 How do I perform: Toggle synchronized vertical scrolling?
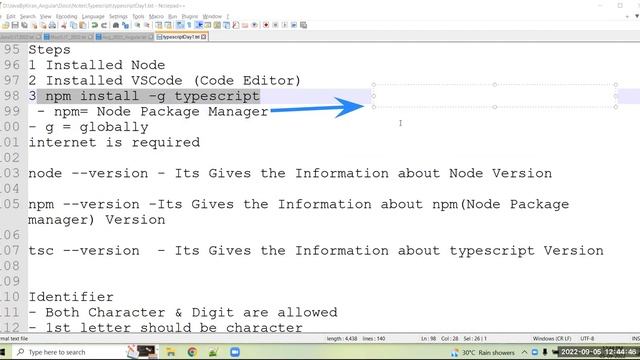(x=158, y=25)
